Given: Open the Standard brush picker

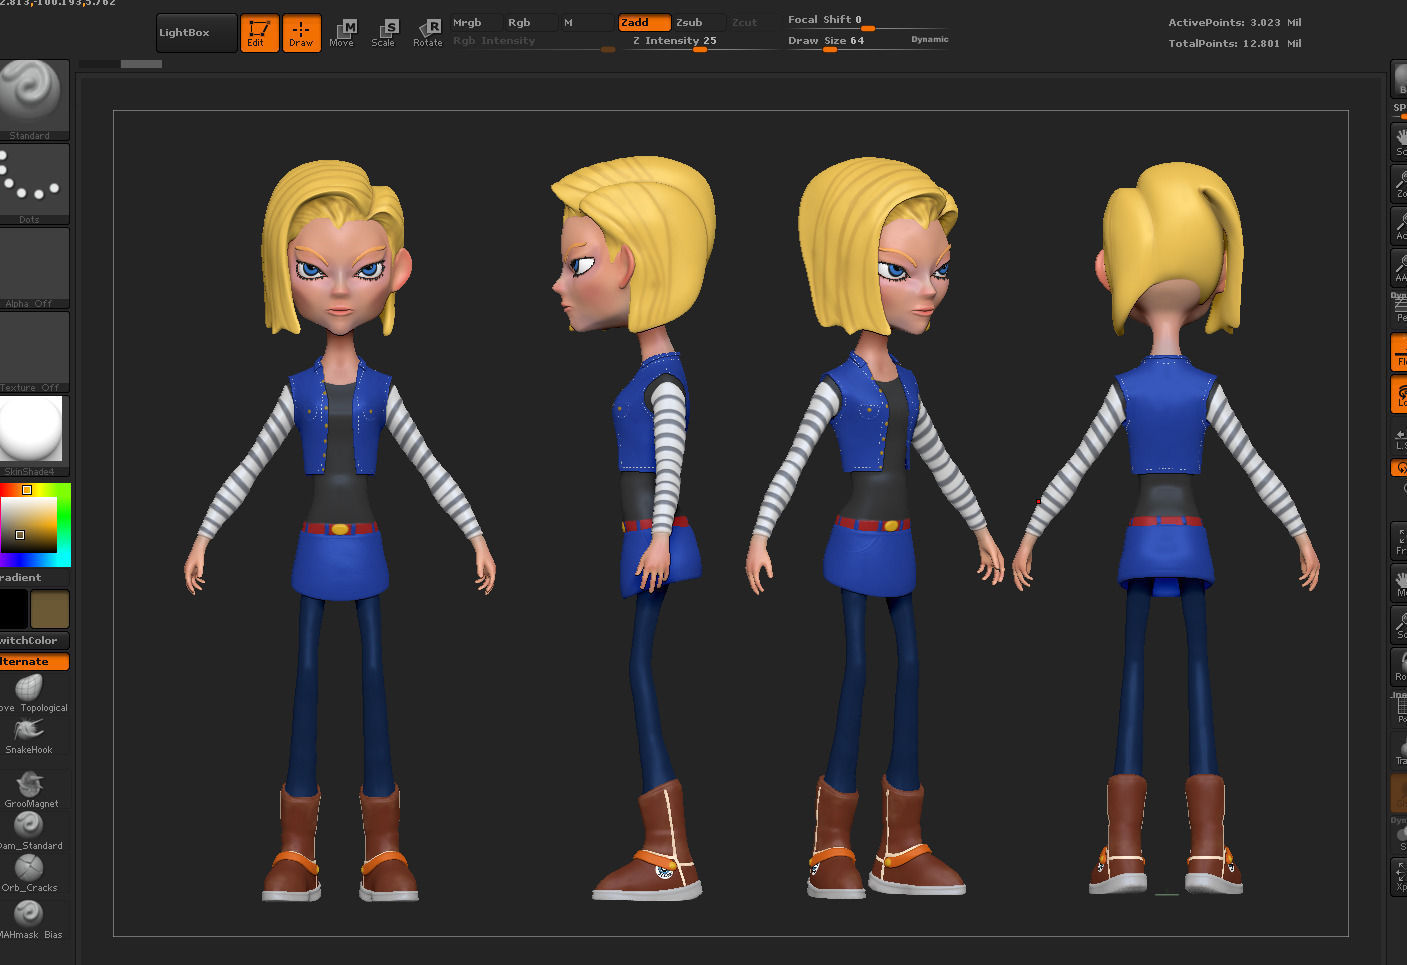Looking at the screenshot, I should click(x=34, y=100).
